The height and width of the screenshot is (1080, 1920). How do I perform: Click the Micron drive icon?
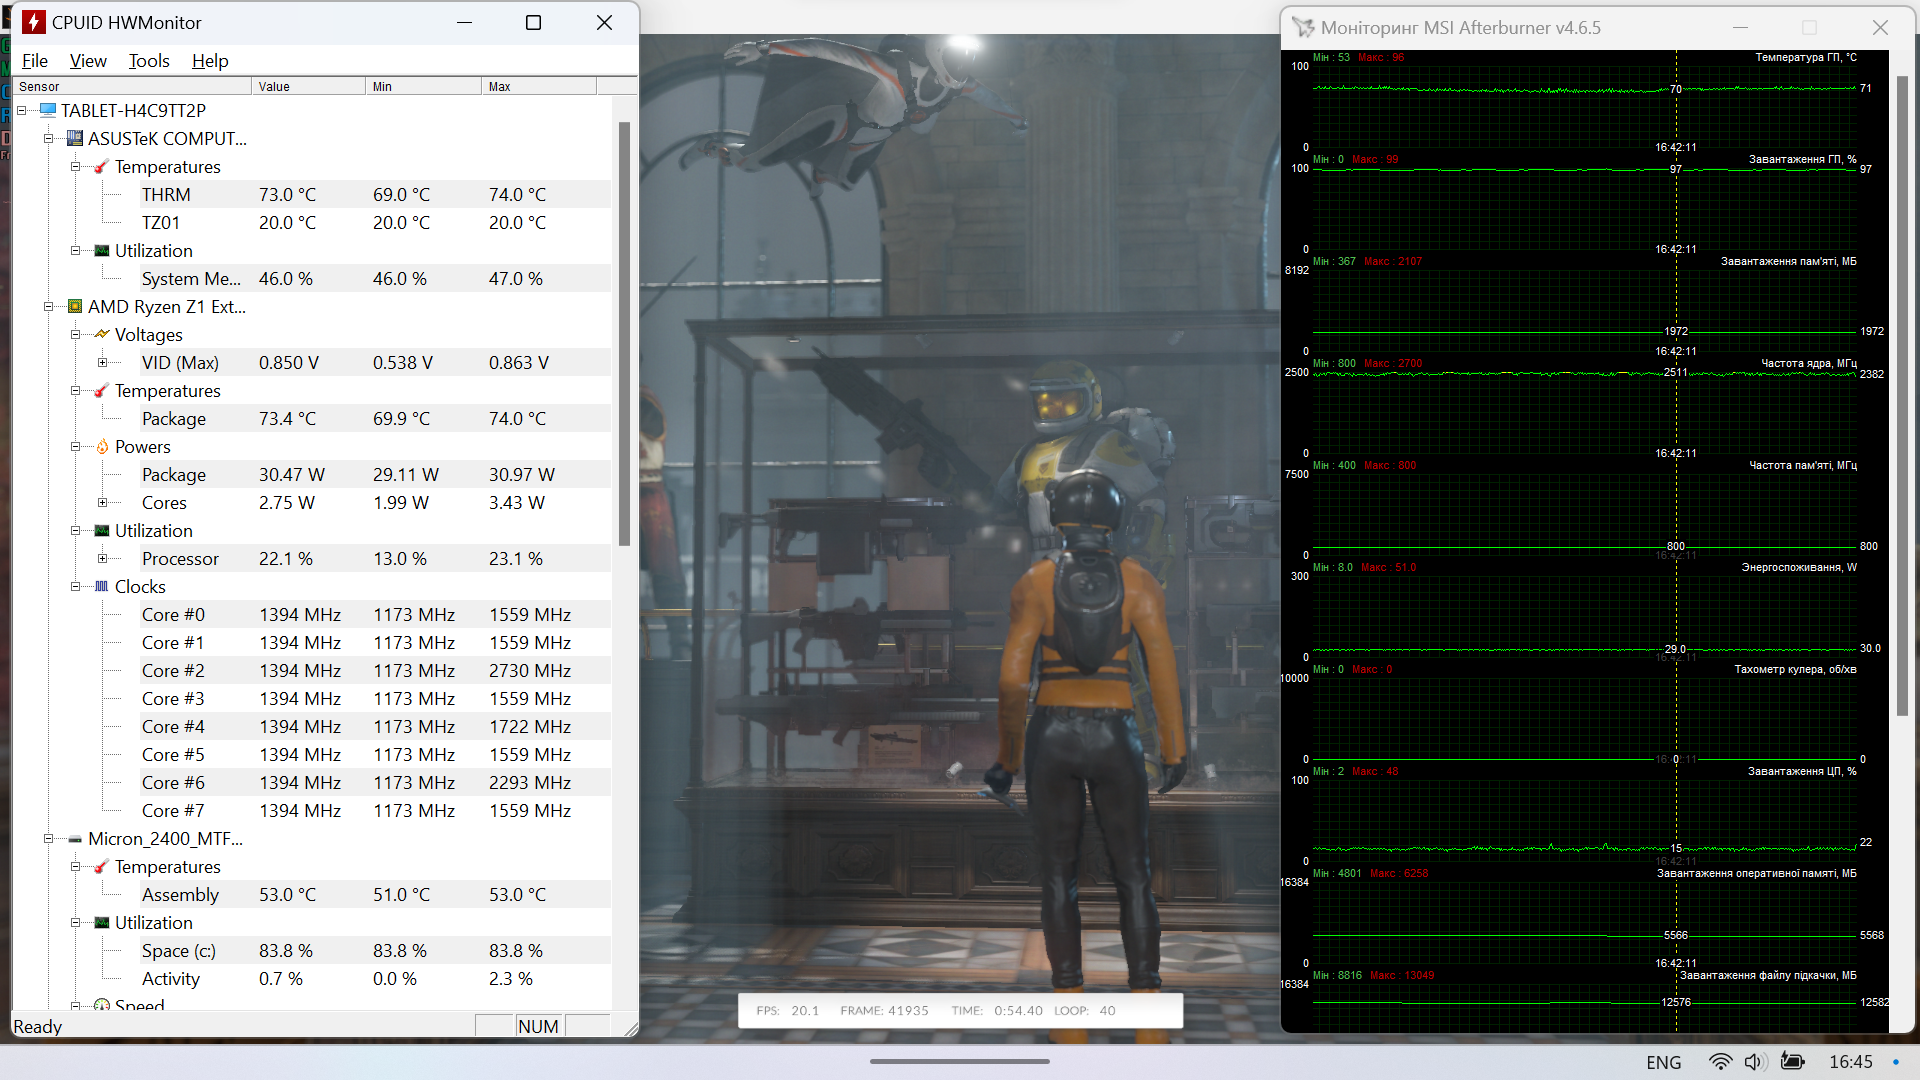[75, 839]
